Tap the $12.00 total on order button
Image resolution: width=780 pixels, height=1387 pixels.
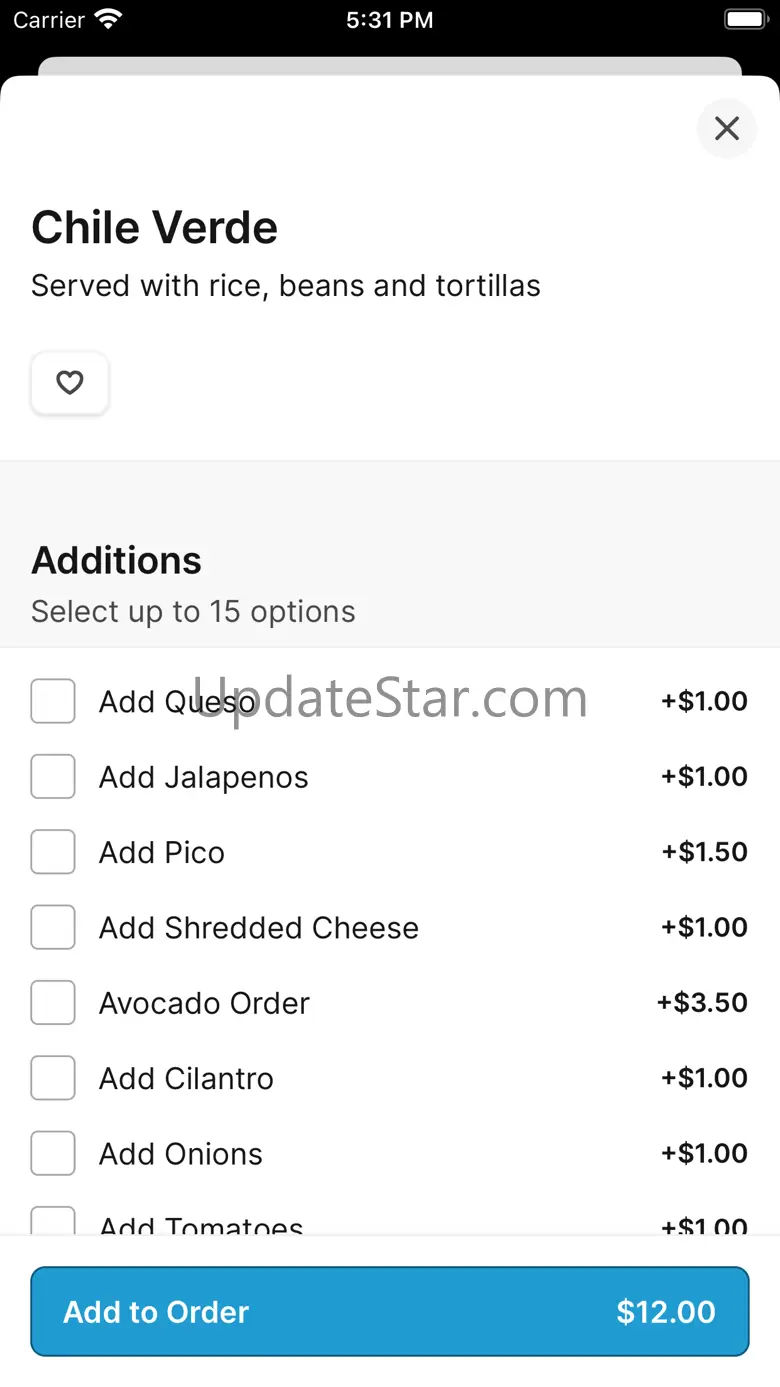point(665,1312)
